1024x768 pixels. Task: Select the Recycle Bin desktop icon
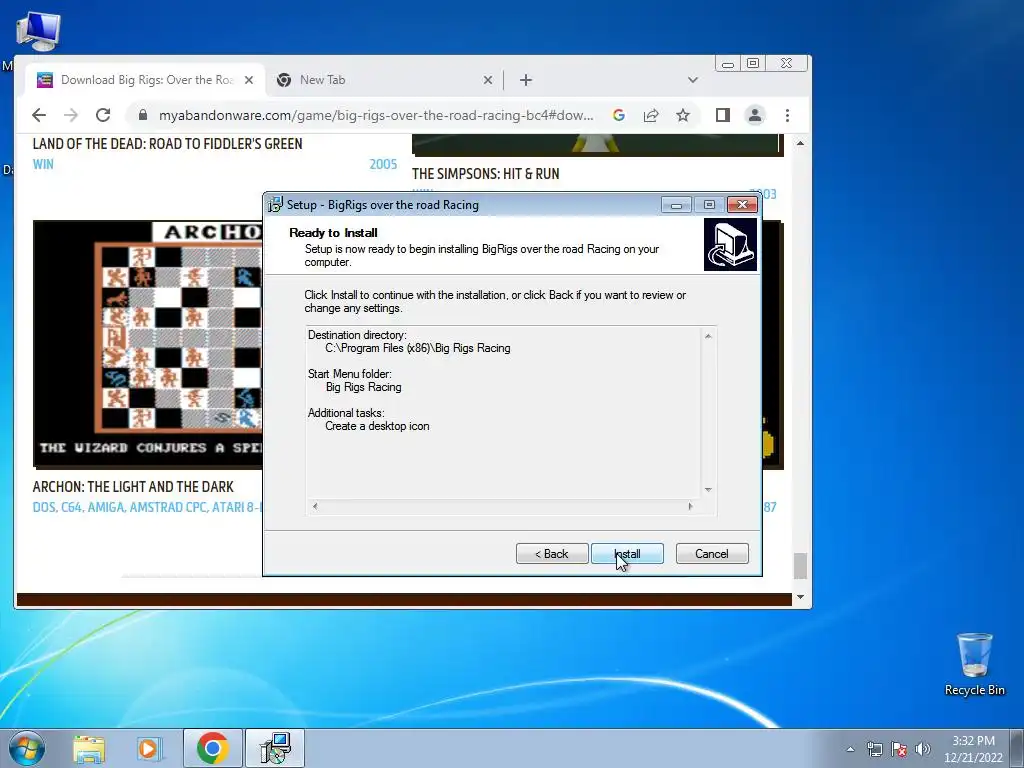[x=974, y=664]
